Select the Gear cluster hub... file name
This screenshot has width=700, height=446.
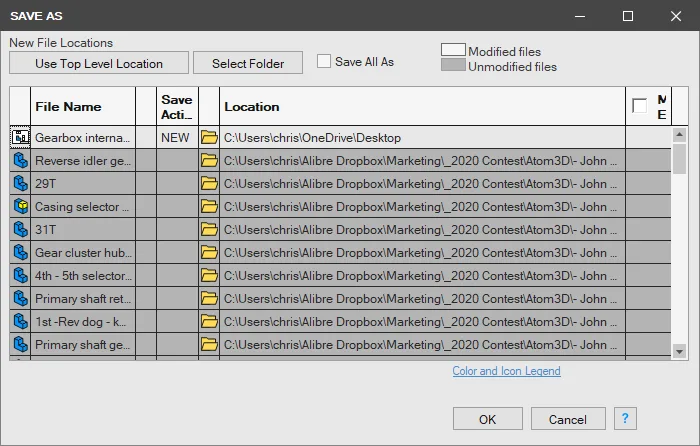tap(83, 253)
